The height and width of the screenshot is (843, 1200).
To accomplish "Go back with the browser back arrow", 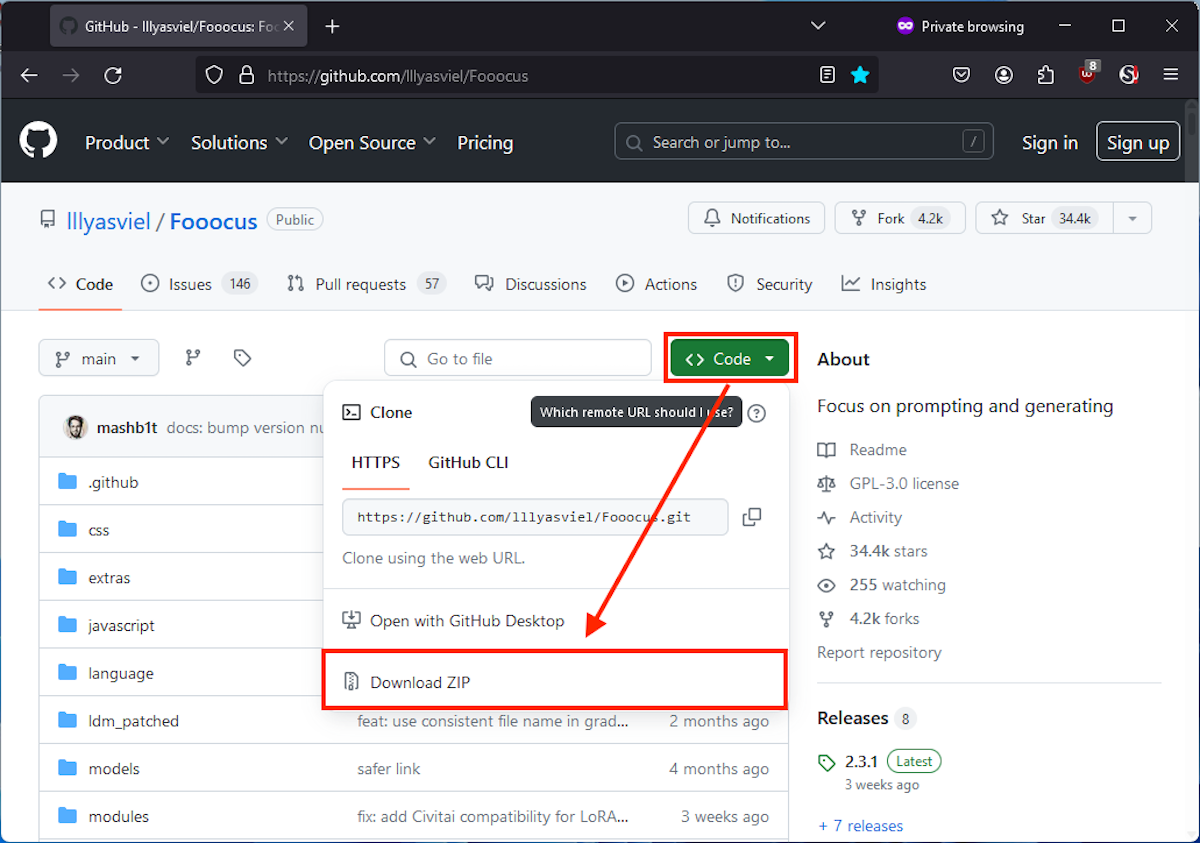I will [x=29, y=75].
